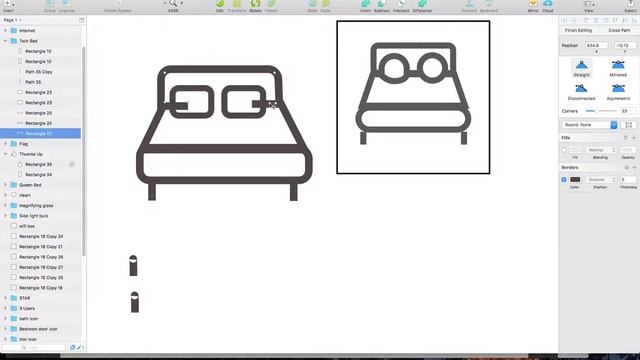This screenshot has width=640, height=360.
Task: Adjust the Corners radius slider
Action: click(600, 111)
